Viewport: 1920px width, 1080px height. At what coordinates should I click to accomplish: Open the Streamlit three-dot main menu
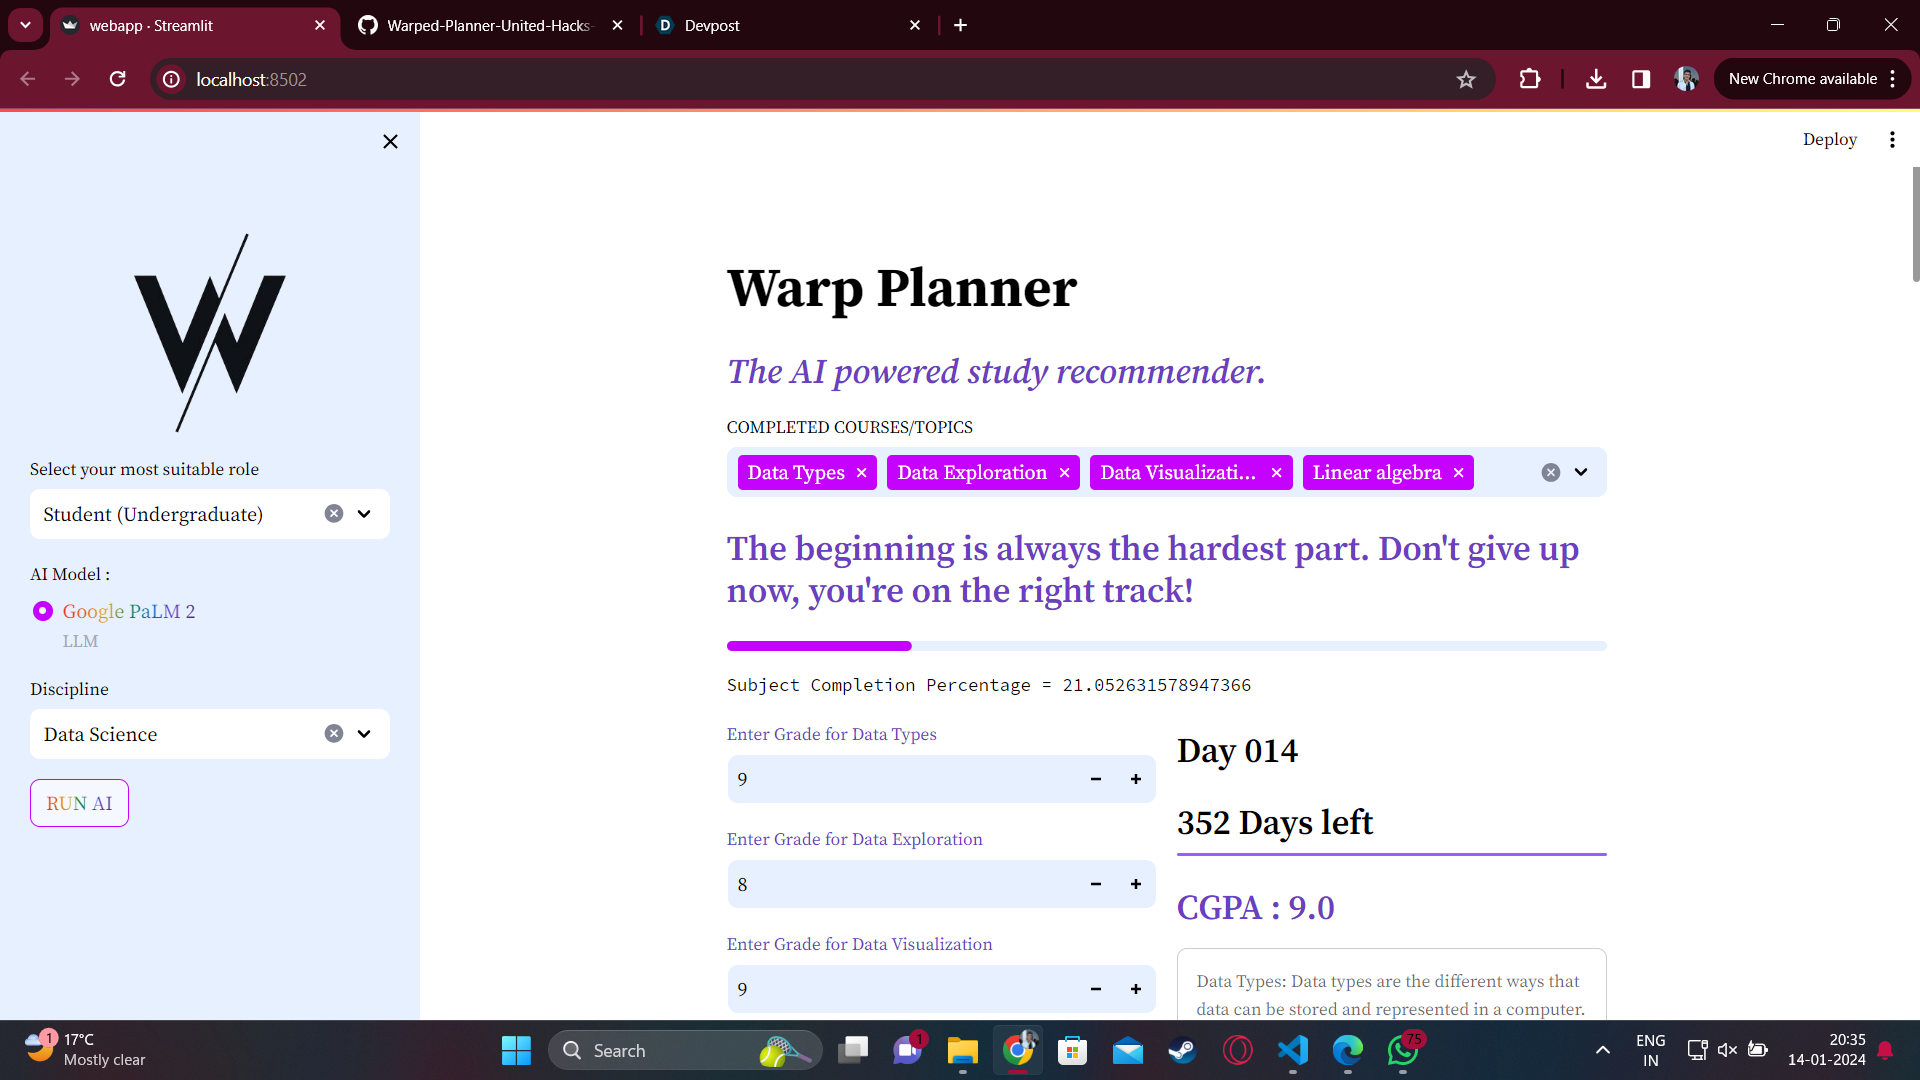1891,140
